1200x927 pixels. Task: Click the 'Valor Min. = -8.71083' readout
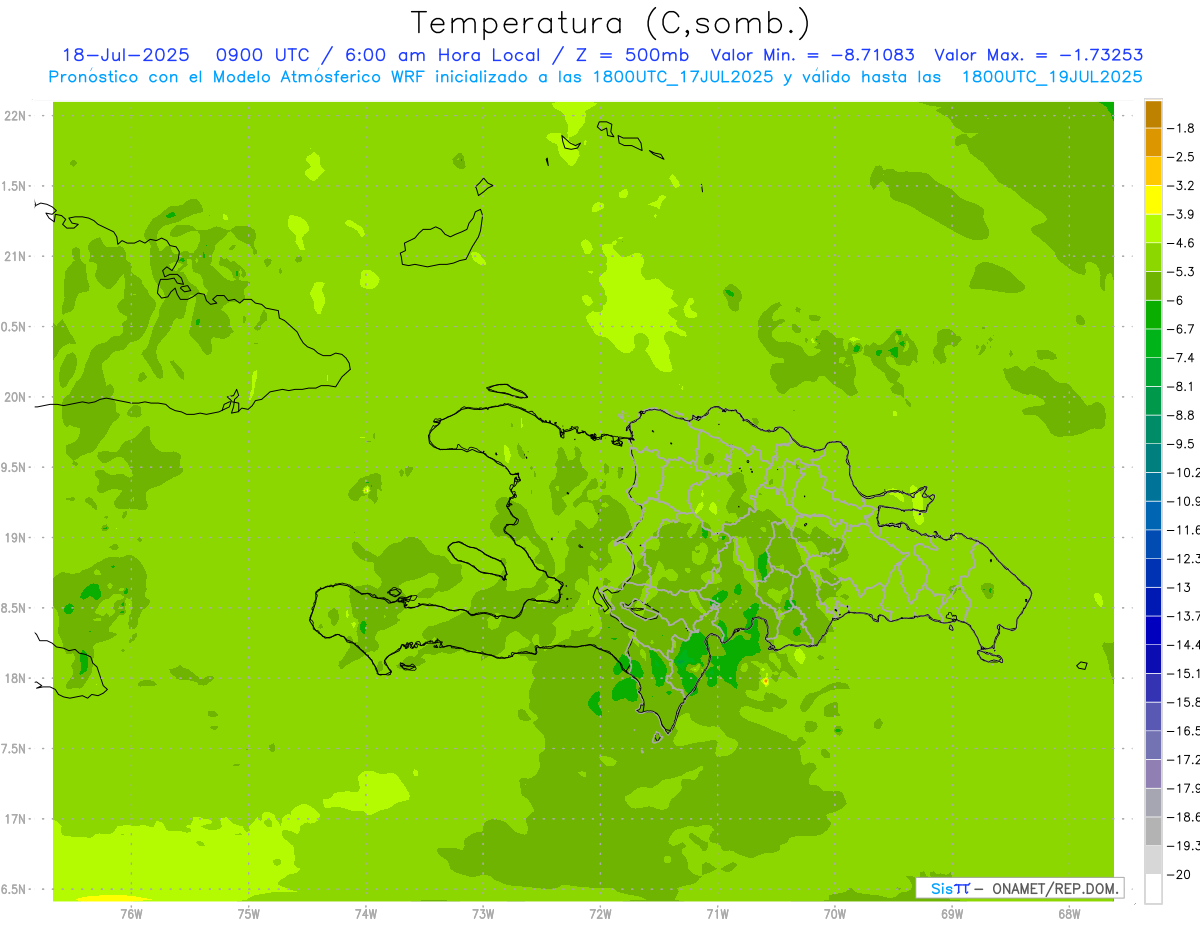point(812,55)
